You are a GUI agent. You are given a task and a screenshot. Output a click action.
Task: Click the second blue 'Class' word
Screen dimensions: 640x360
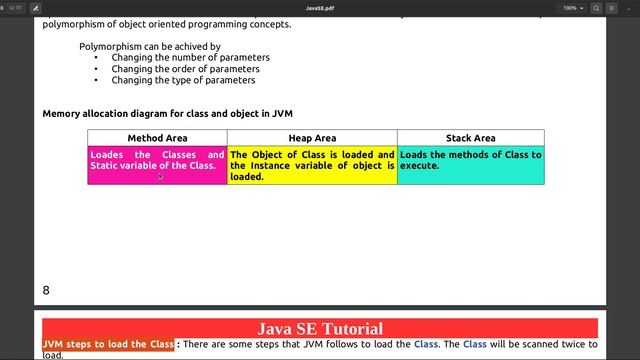[x=475, y=344]
